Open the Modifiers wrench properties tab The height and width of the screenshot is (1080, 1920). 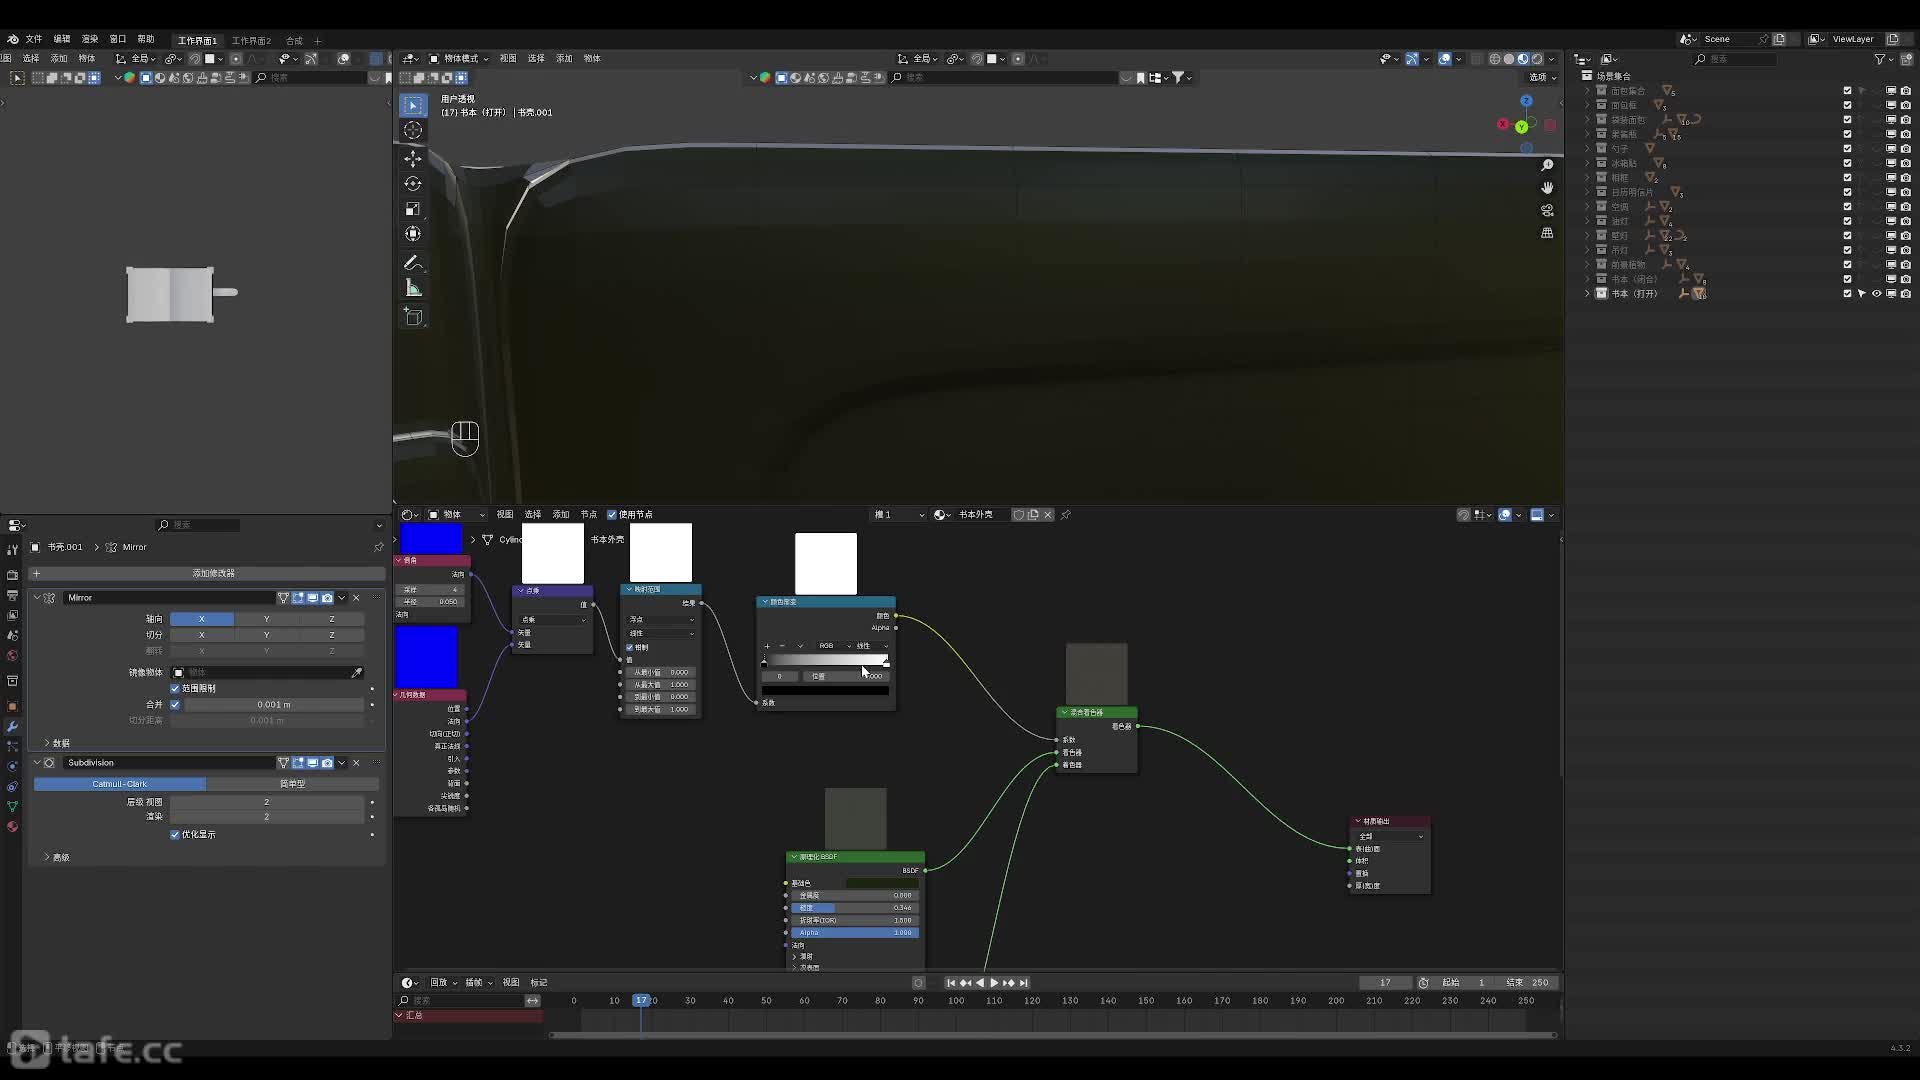click(x=12, y=727)
